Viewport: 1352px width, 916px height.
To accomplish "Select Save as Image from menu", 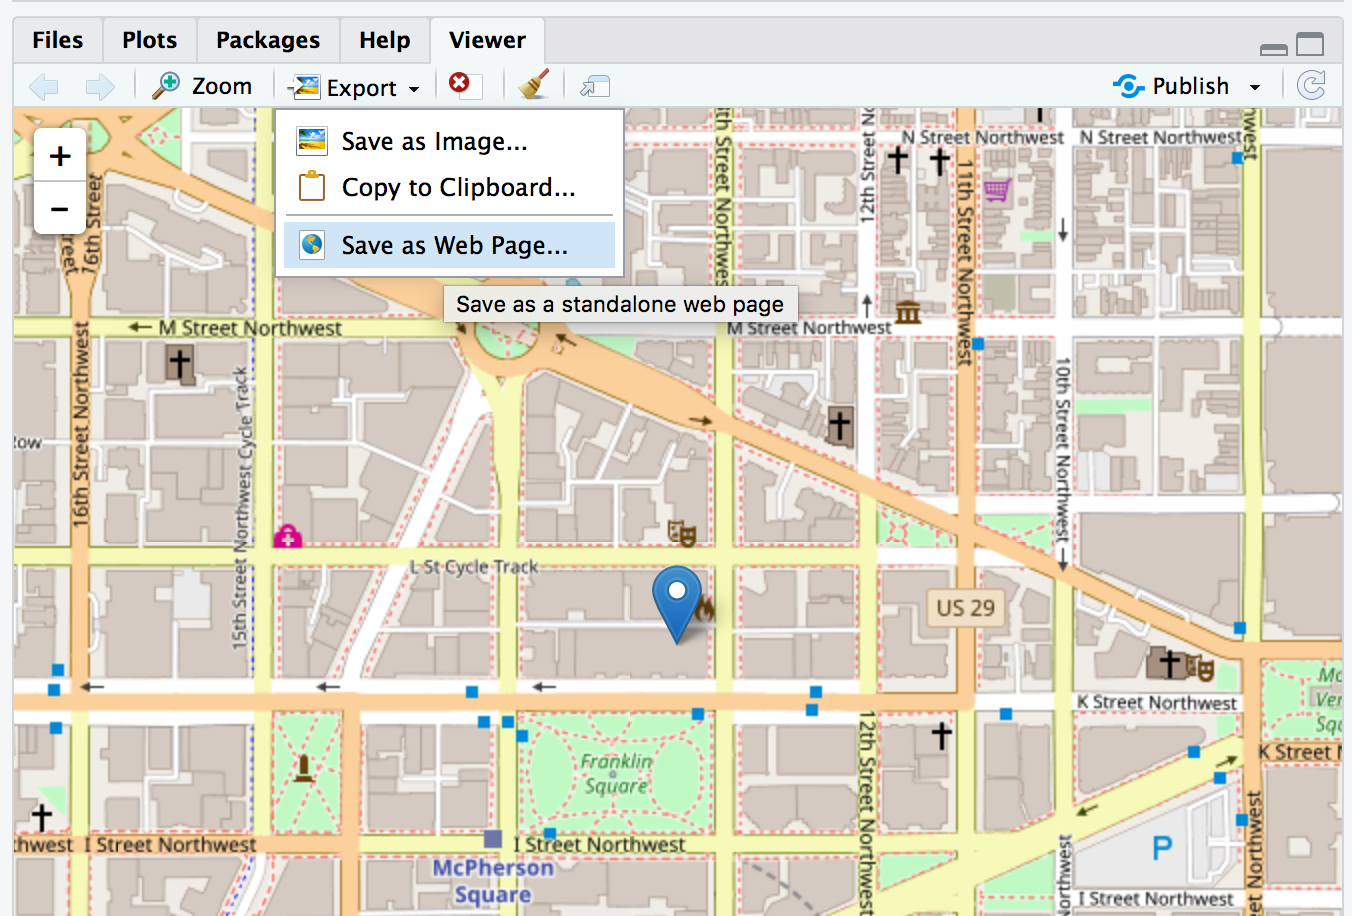I will (x=434, y=142).
